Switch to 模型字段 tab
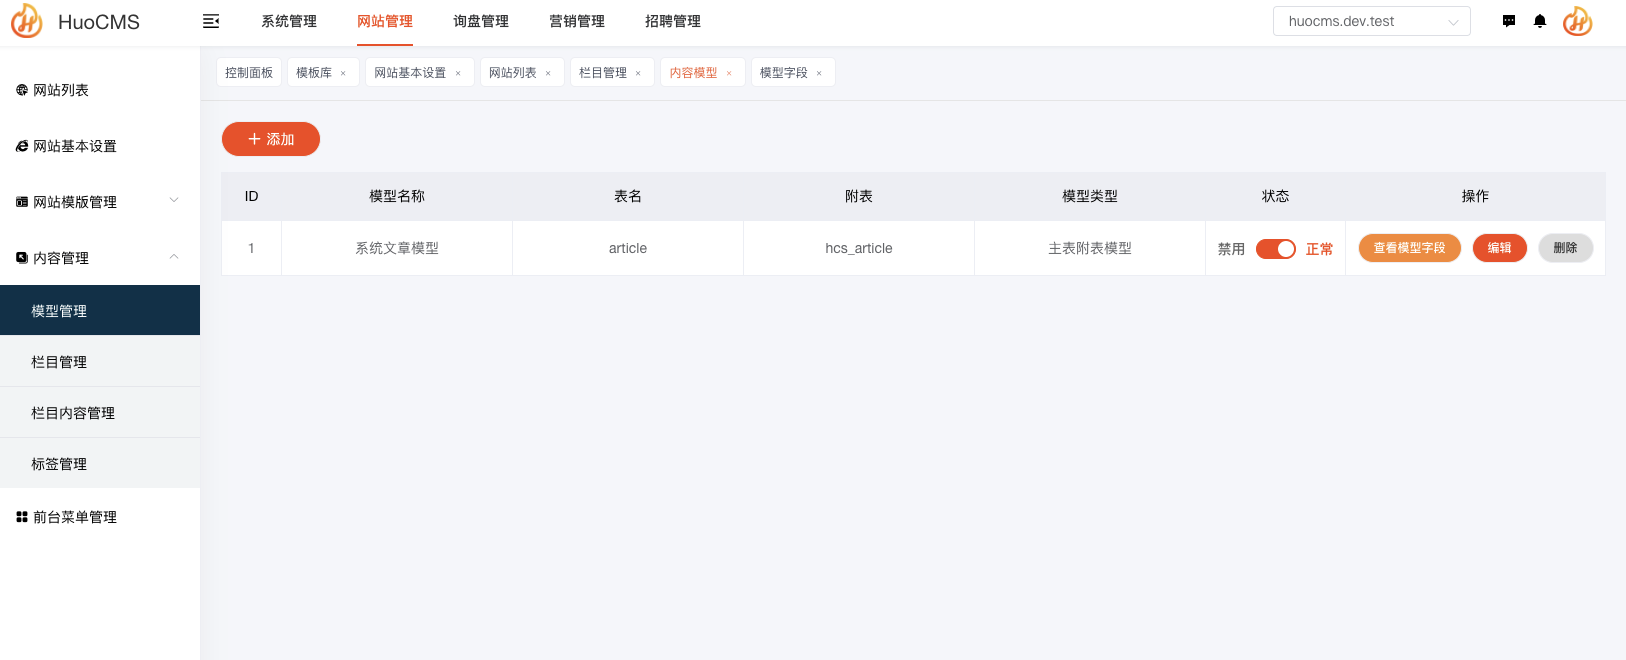Image resolution: width=1626 pixels, height=660 pixels. click(x=784, y=73)
